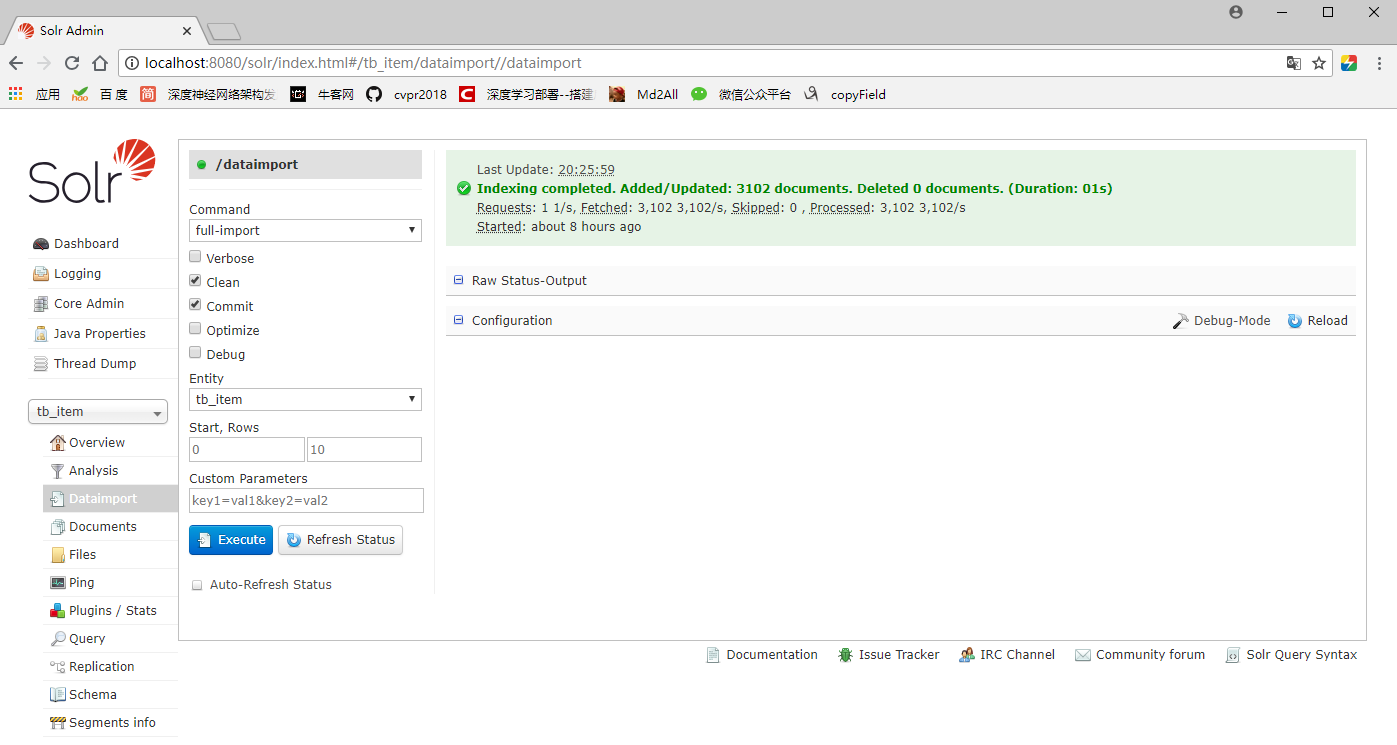1397x745 pixels.
Task: Click the browser home button
Action: pyautogui.click(x=100, y=63)
